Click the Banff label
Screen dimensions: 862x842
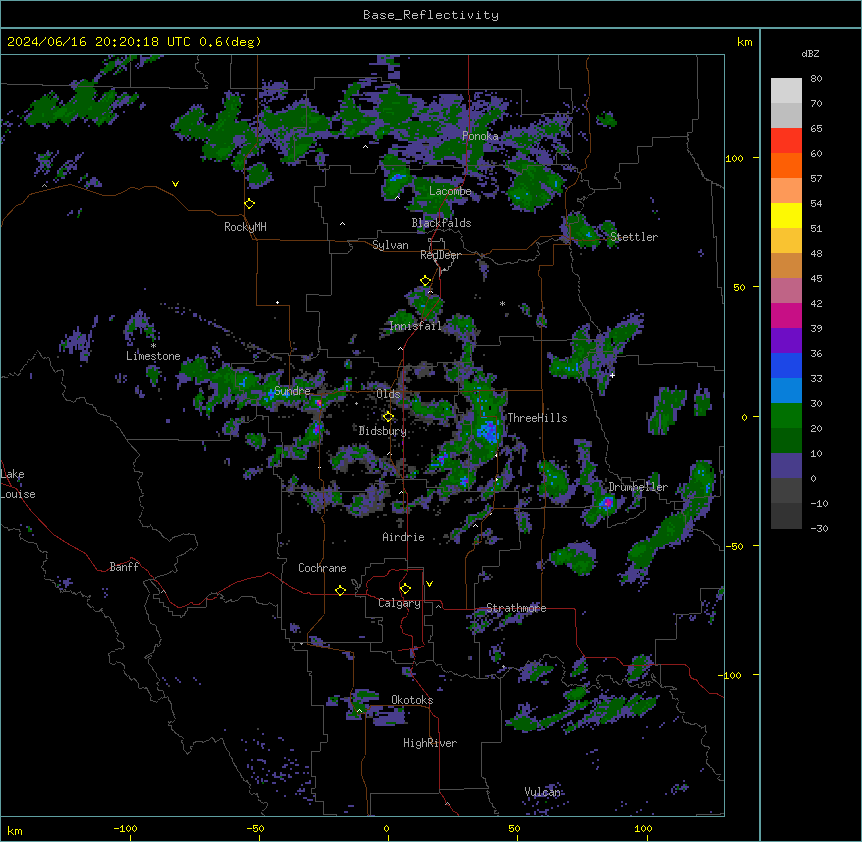tap(124, 567)
